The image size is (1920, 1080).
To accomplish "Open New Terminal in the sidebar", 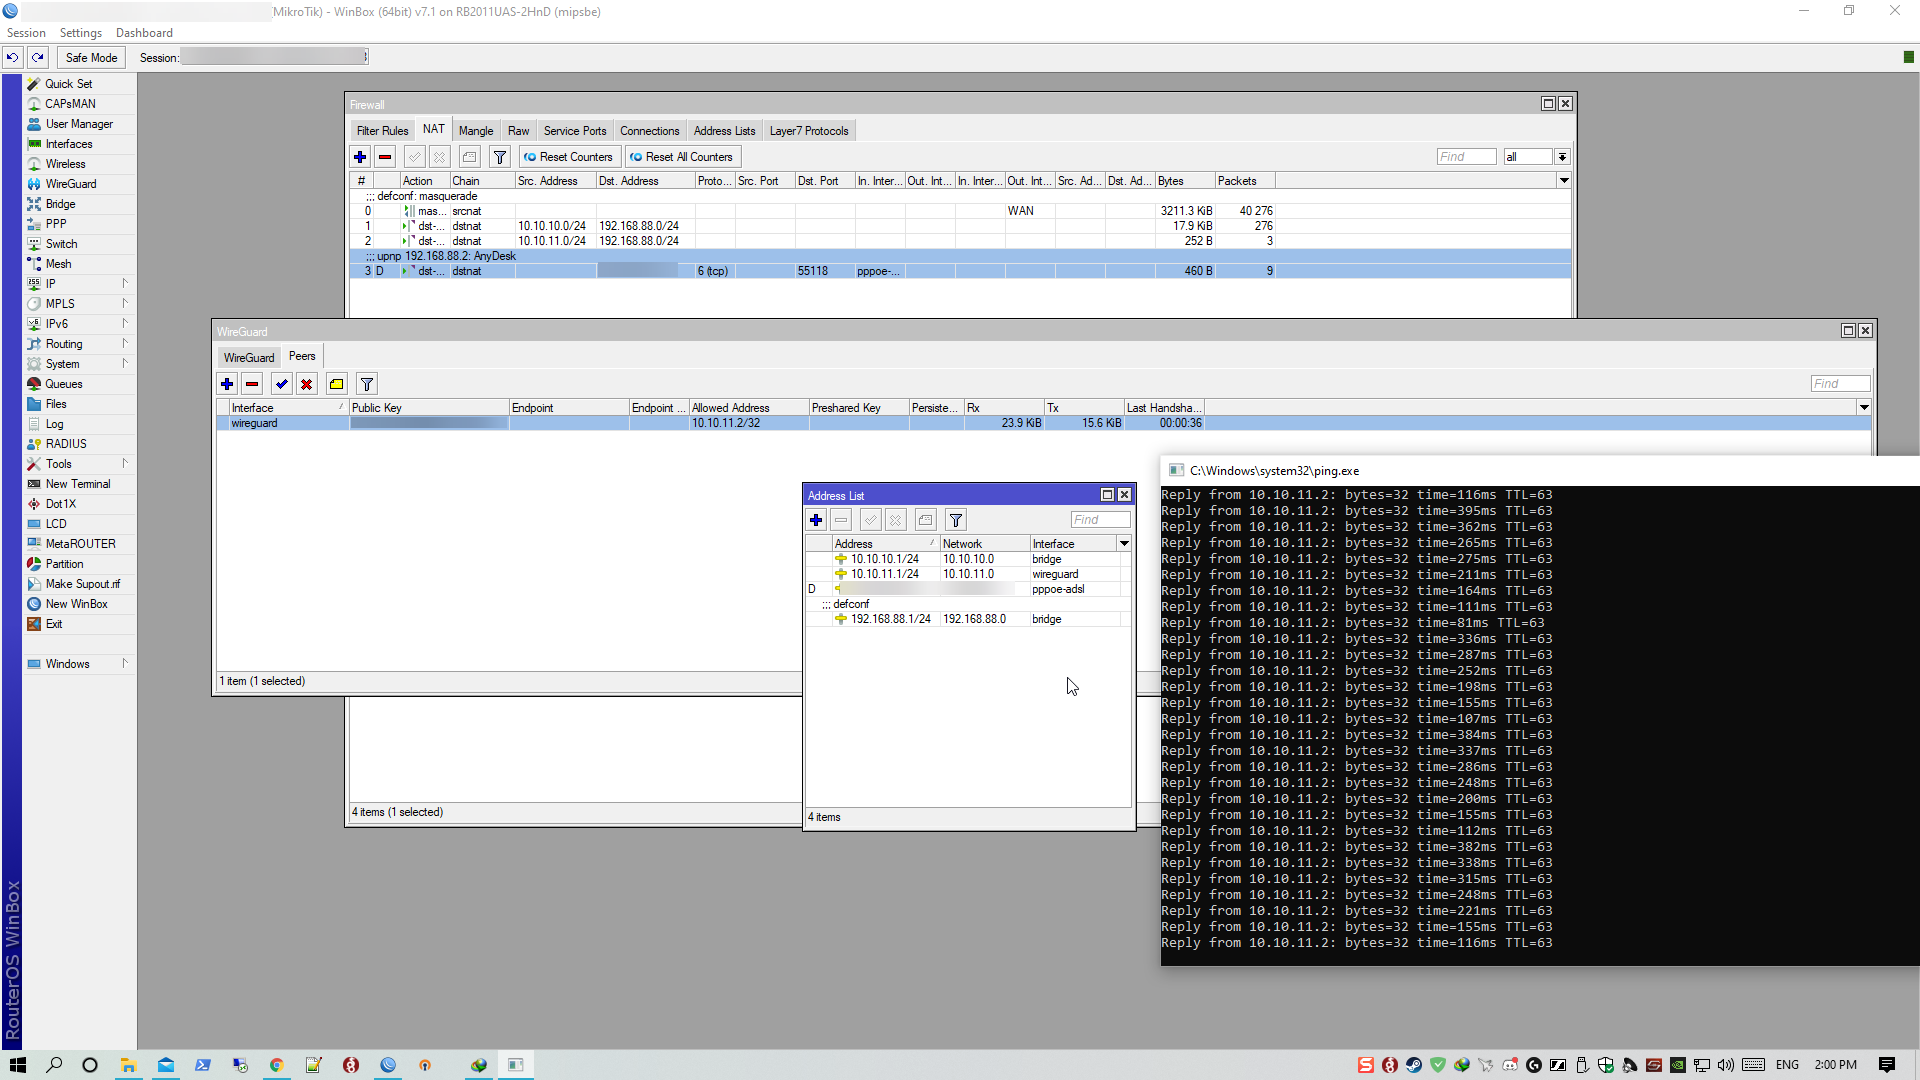I will coord(78,484).
